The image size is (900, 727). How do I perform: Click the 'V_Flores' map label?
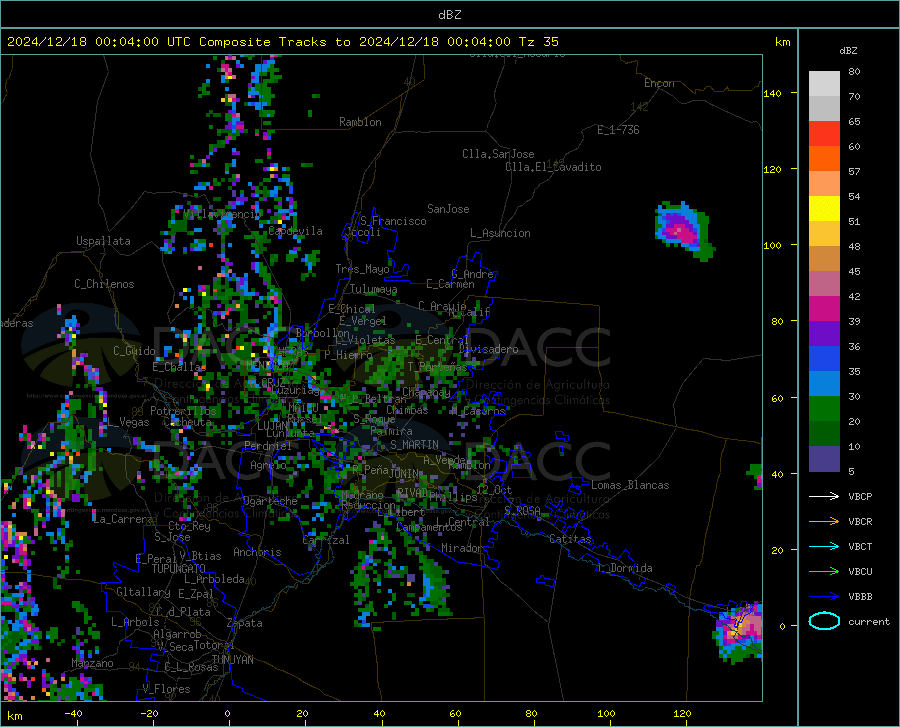[166, 689]
